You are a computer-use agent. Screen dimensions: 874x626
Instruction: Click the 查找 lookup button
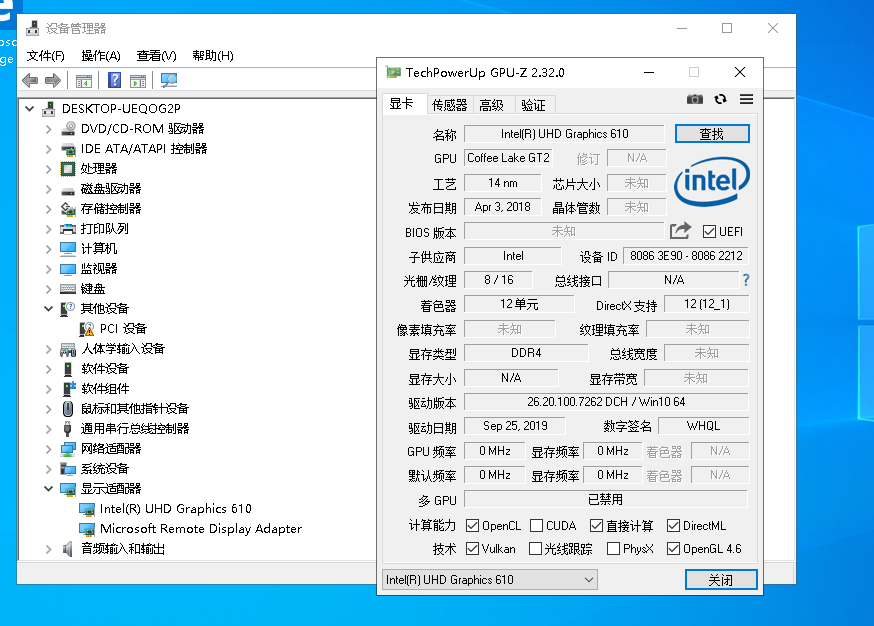(x=712, y=134)
